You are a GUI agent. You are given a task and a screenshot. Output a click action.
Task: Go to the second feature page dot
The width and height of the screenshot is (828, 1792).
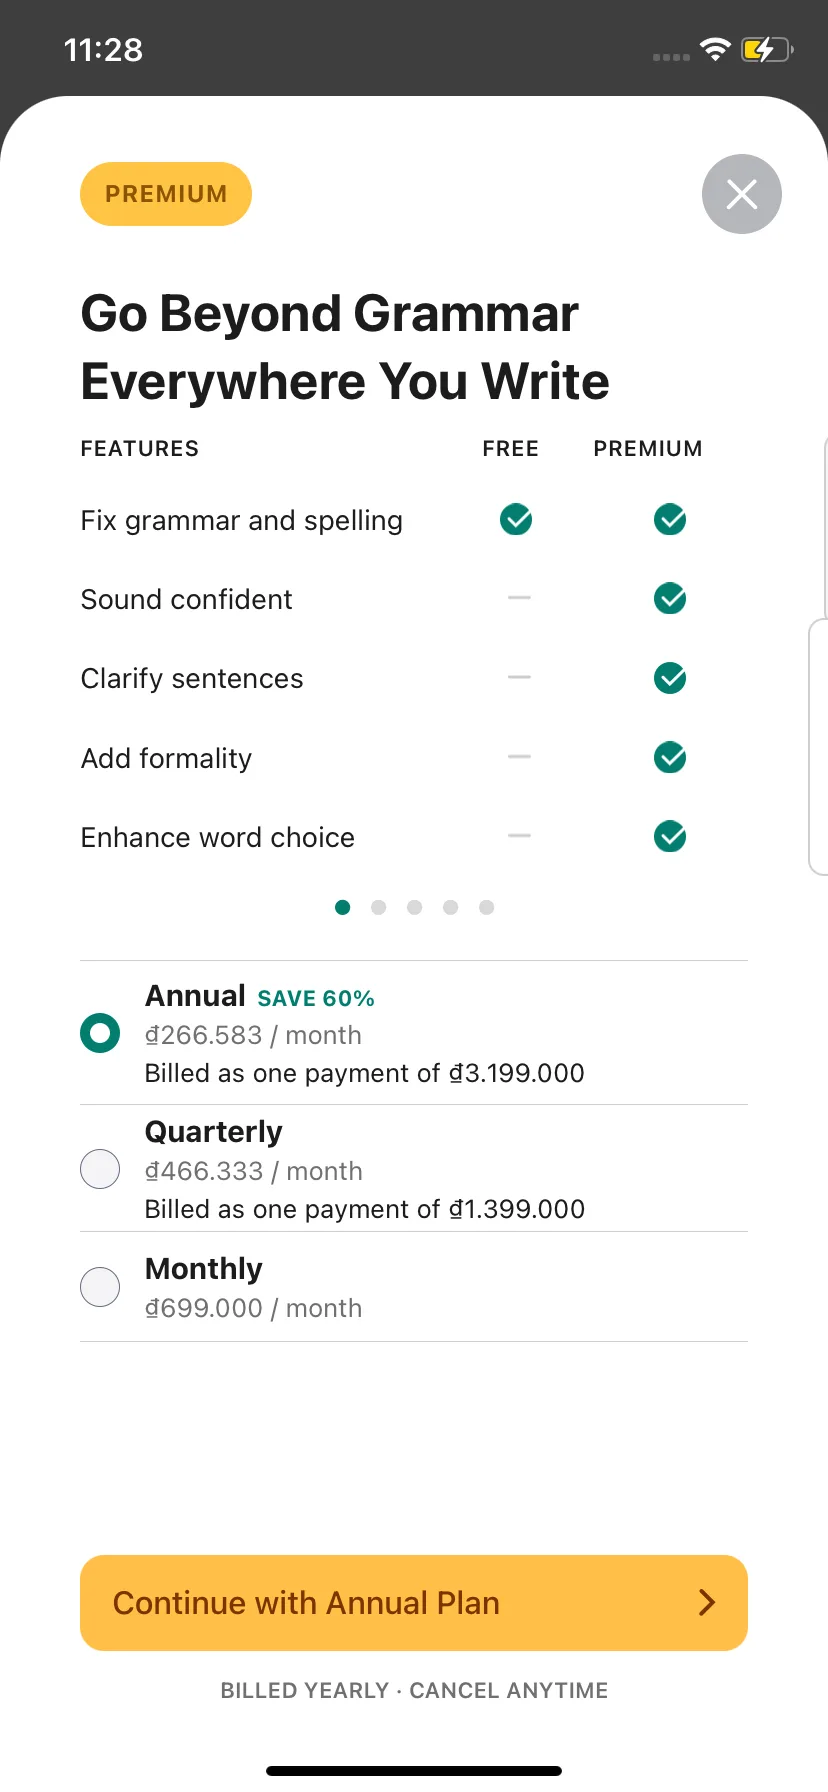point(378,907)
